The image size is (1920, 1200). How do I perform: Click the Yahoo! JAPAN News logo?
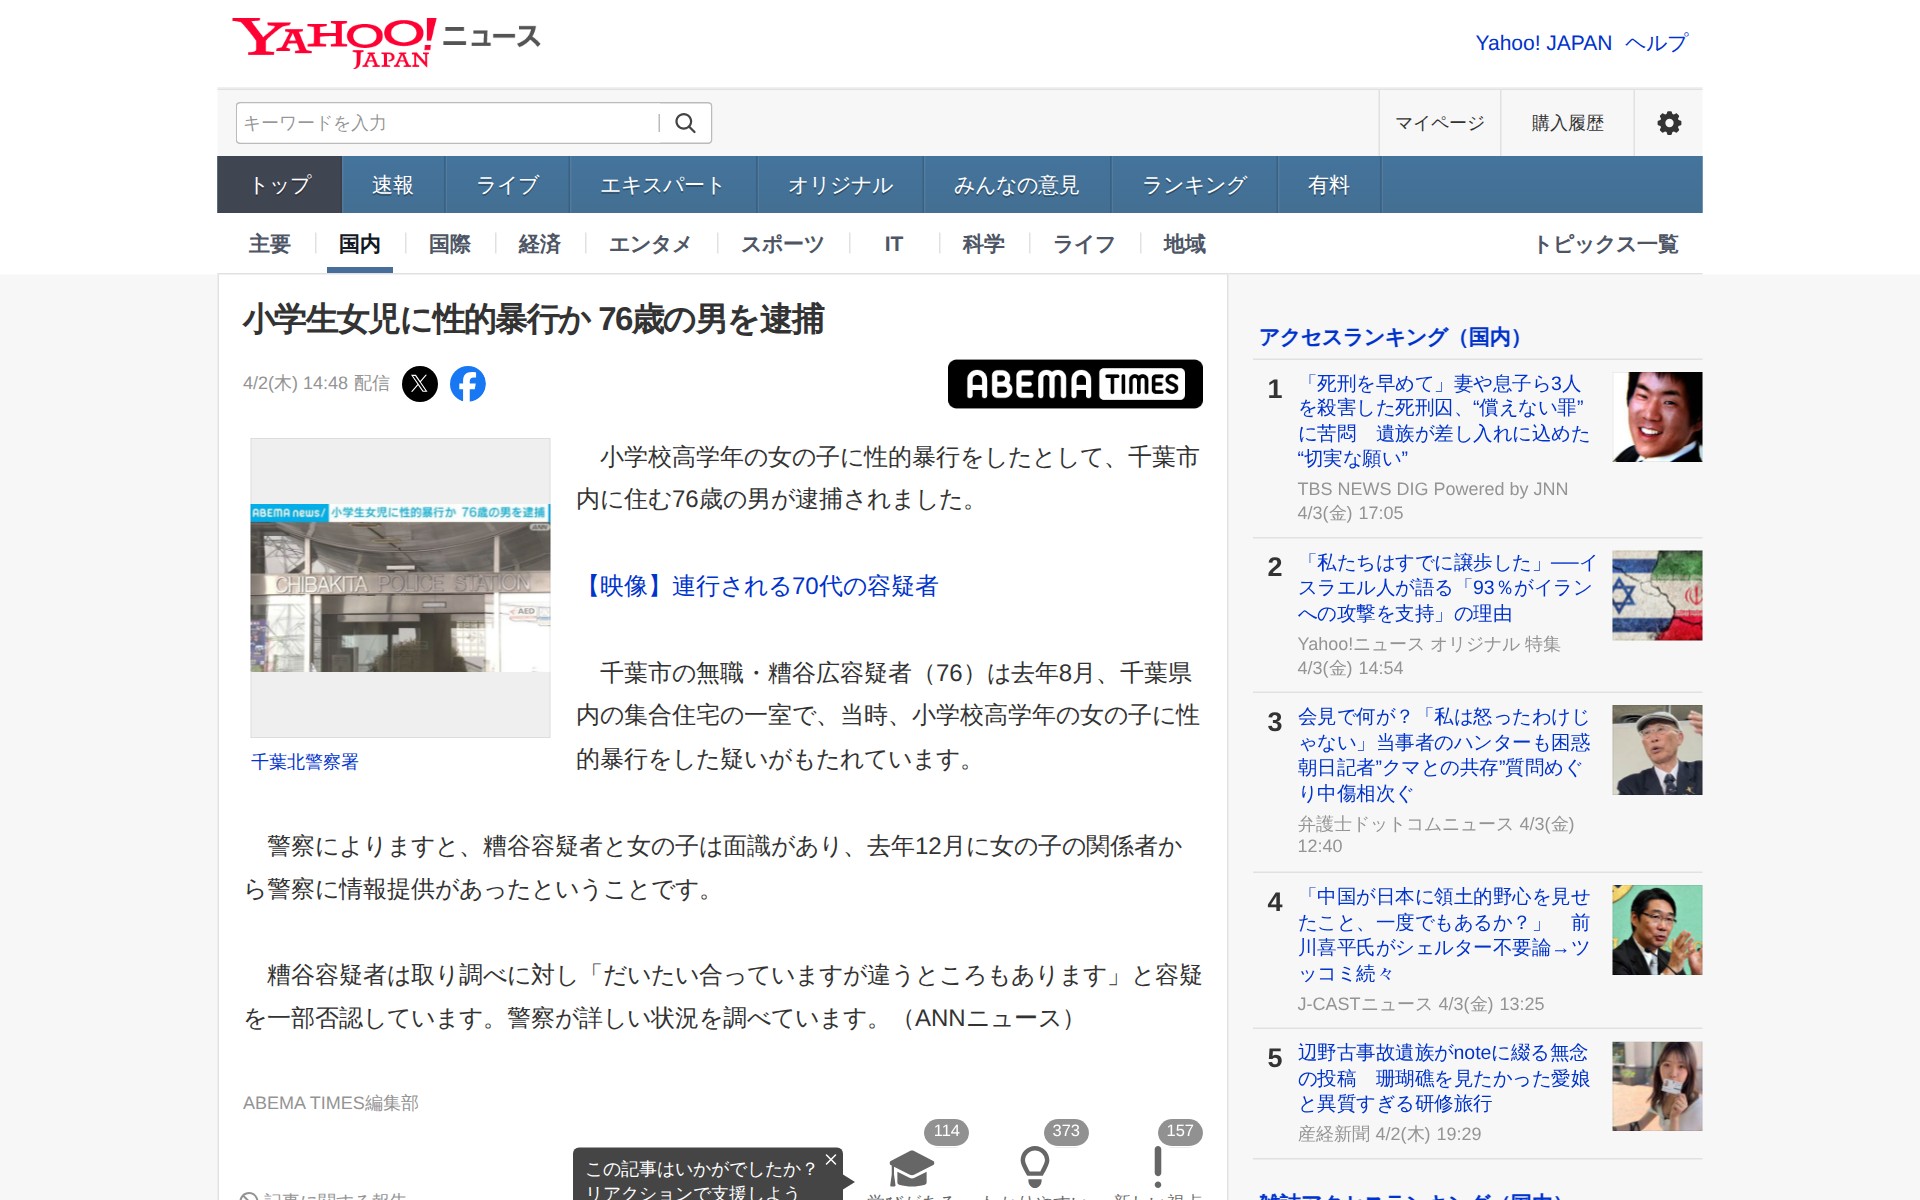point(386,42)
